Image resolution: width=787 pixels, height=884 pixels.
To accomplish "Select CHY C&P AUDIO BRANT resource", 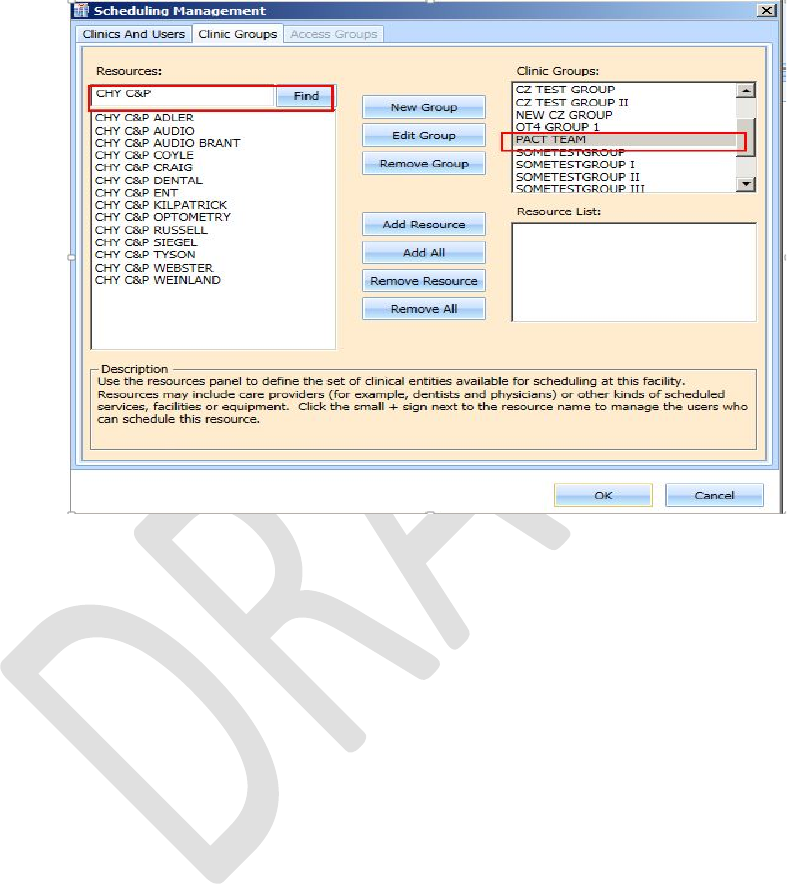I will (x=167, y=143).
